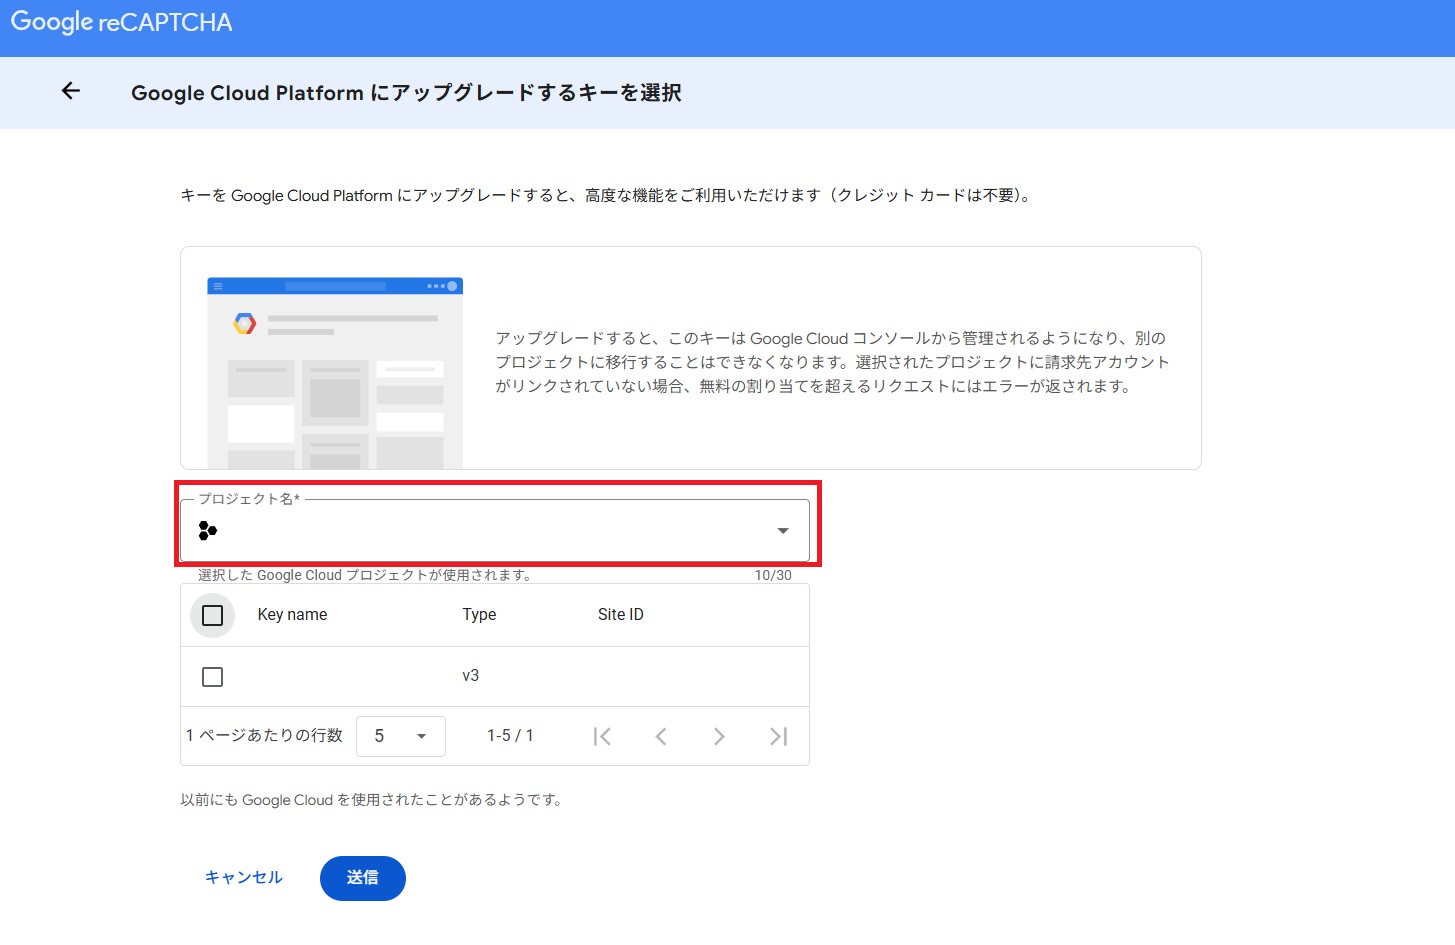Jump to the last page of the key table

778,736
